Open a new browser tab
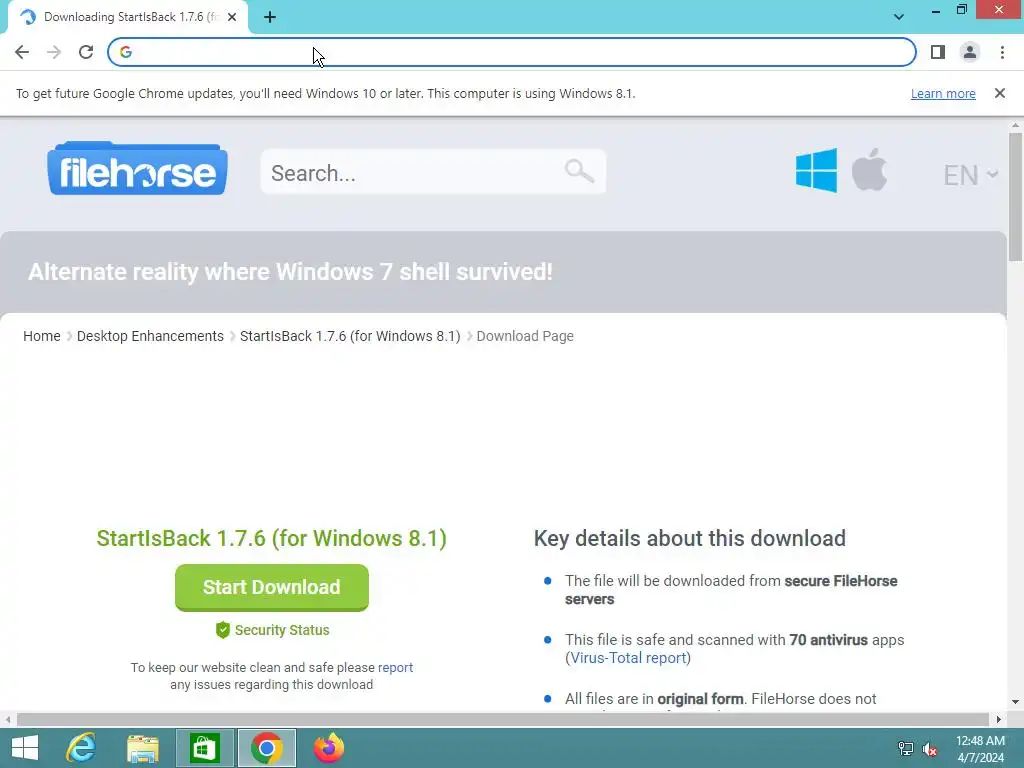The width and height of the screenshot is (1024, 768). tap(270, 17)
